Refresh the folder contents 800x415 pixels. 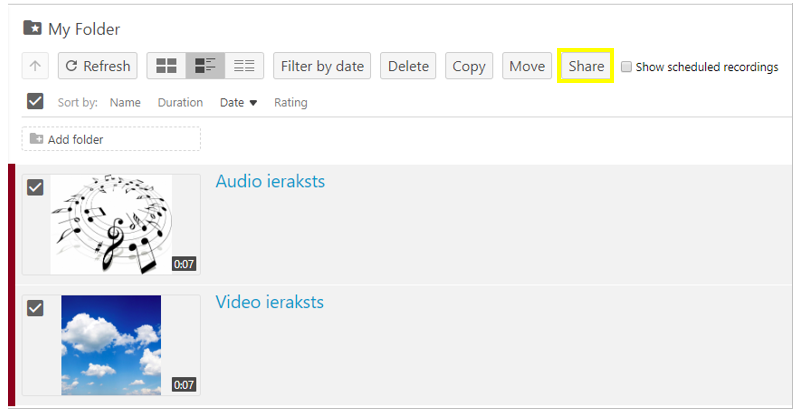click(97, 66)
